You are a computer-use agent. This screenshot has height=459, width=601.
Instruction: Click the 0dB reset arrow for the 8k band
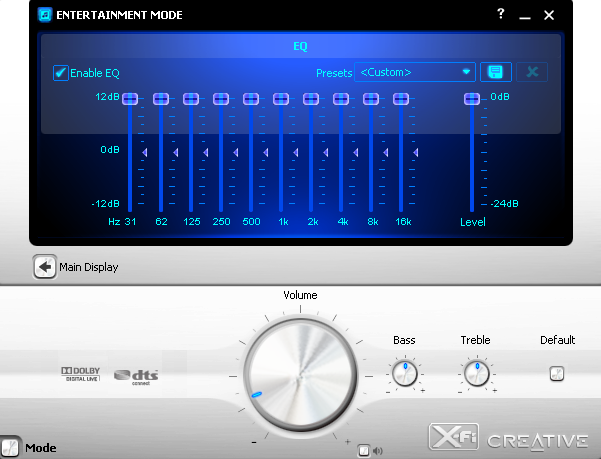click(x=386, y=152)
